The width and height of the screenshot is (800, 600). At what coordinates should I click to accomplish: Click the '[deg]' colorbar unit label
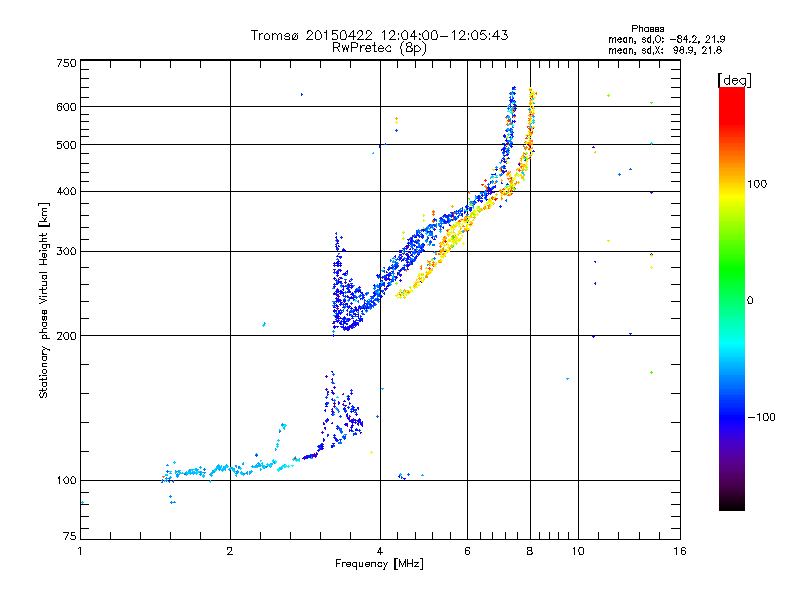coord(734,80)
